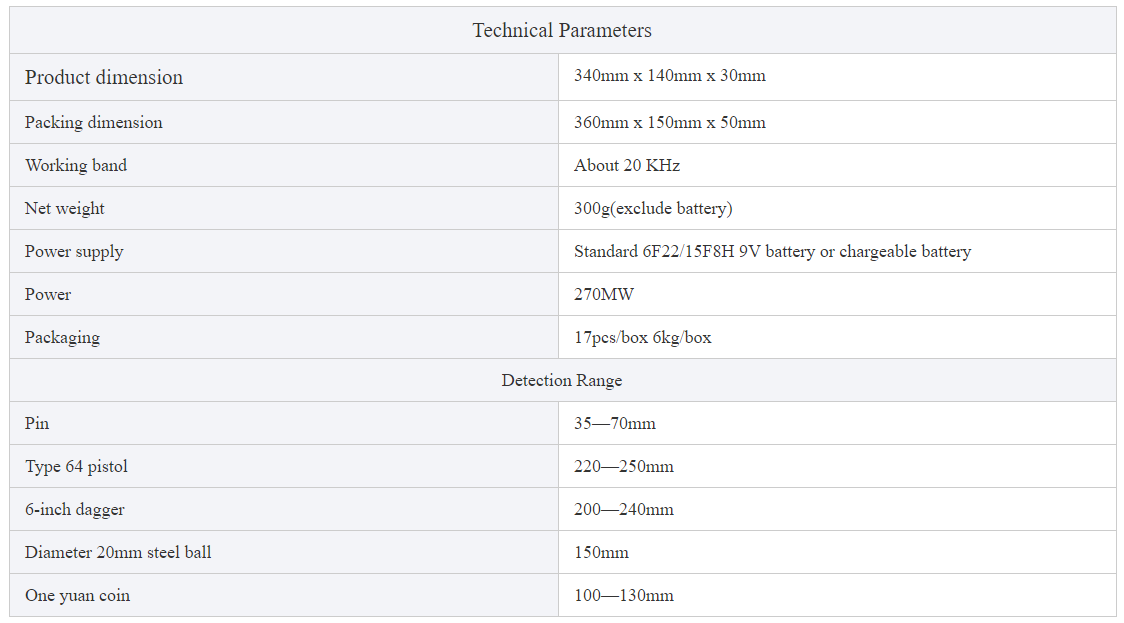Select the Packing dimension row label
This screenshot has width=1124, height=623.
[94, 123]
